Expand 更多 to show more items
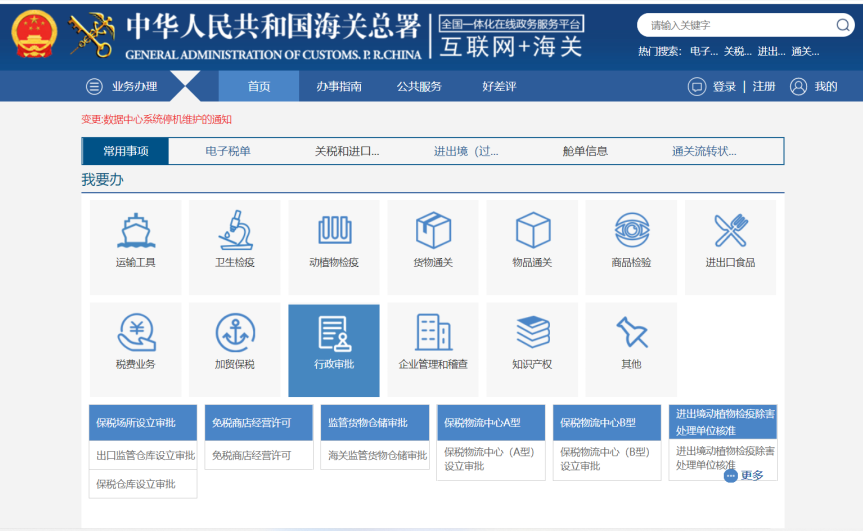Screen dimensions: 863x531 click(x=745, y=475)
